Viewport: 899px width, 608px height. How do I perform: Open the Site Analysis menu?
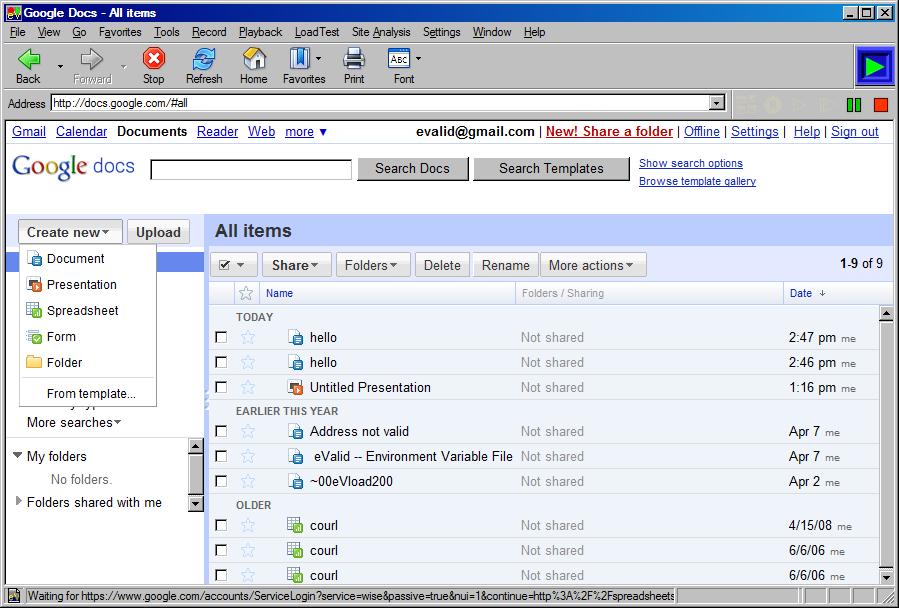pyautogui.click(x=381, y=32)
